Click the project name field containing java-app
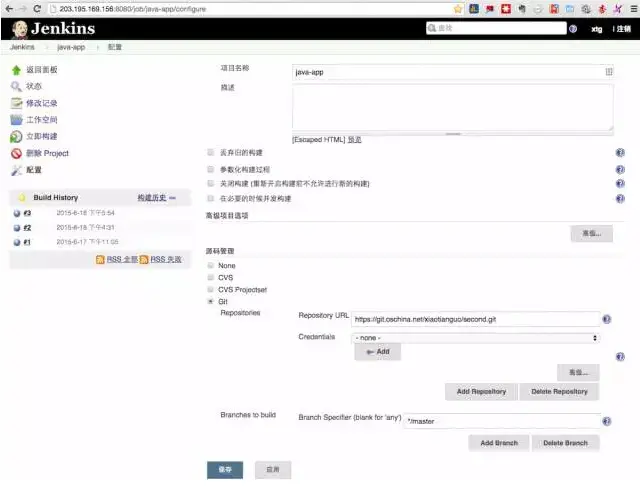This screenshot has height=486, width=640. [453, 72]
